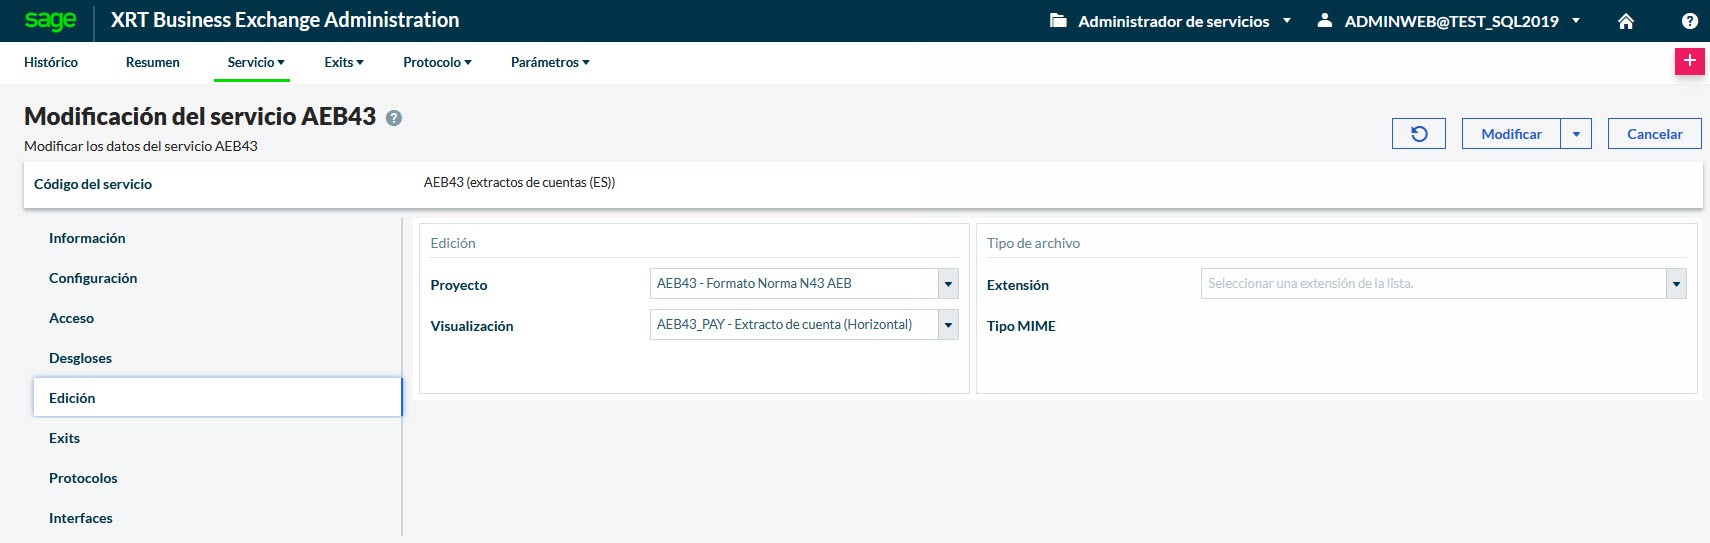Open the Protocolo menu

tap(437, 62)
